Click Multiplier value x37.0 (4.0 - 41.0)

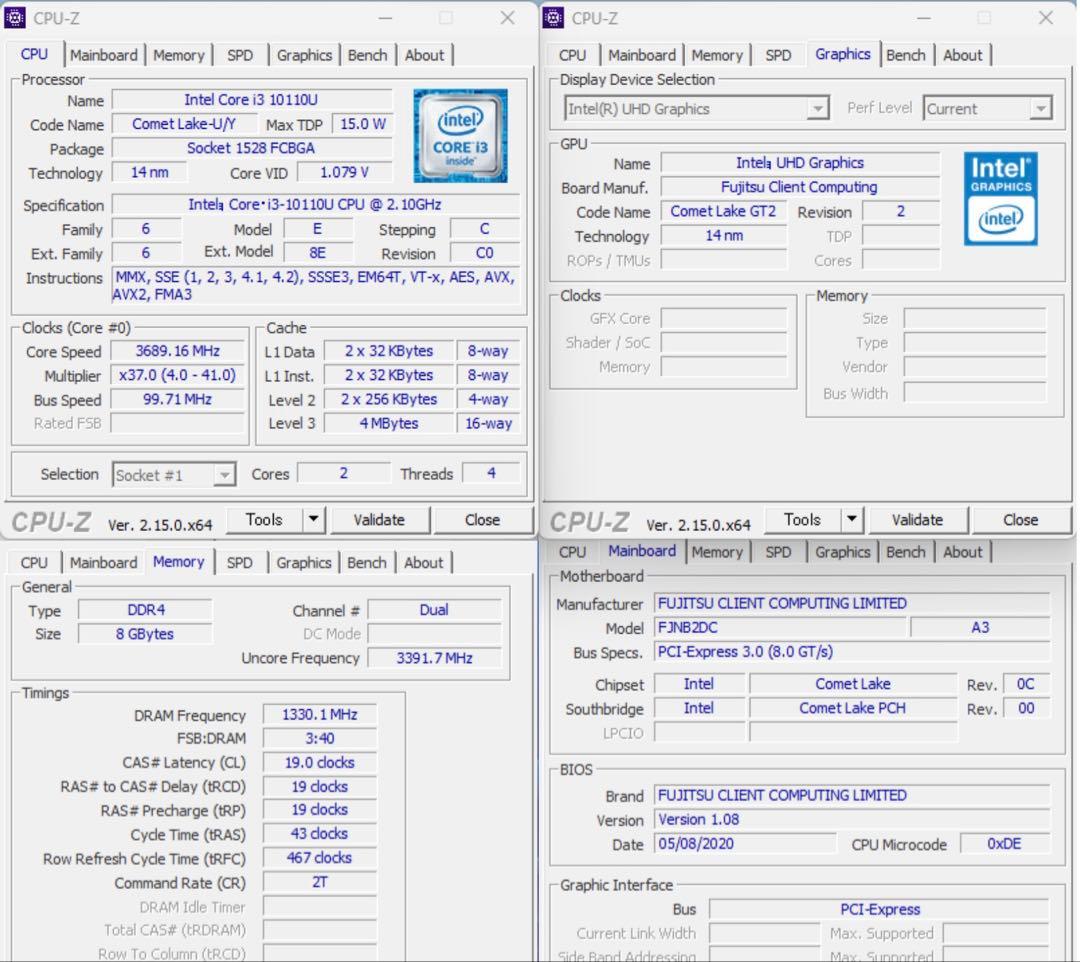177,375
